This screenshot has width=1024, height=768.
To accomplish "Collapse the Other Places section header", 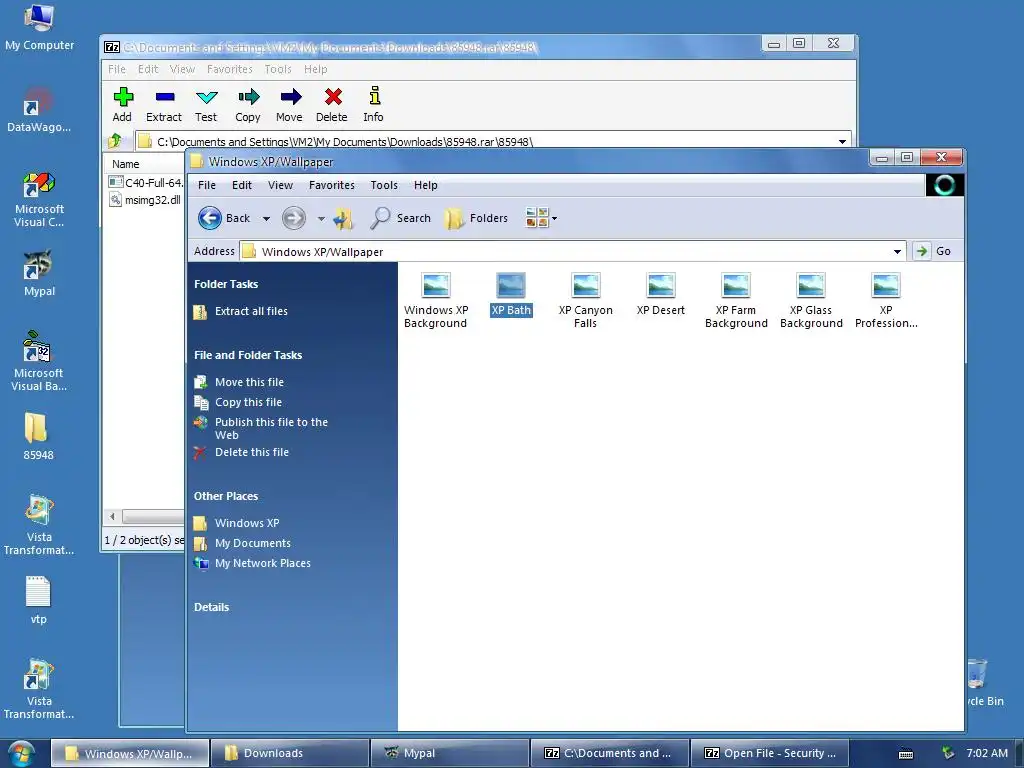I will tap(226, 496).
